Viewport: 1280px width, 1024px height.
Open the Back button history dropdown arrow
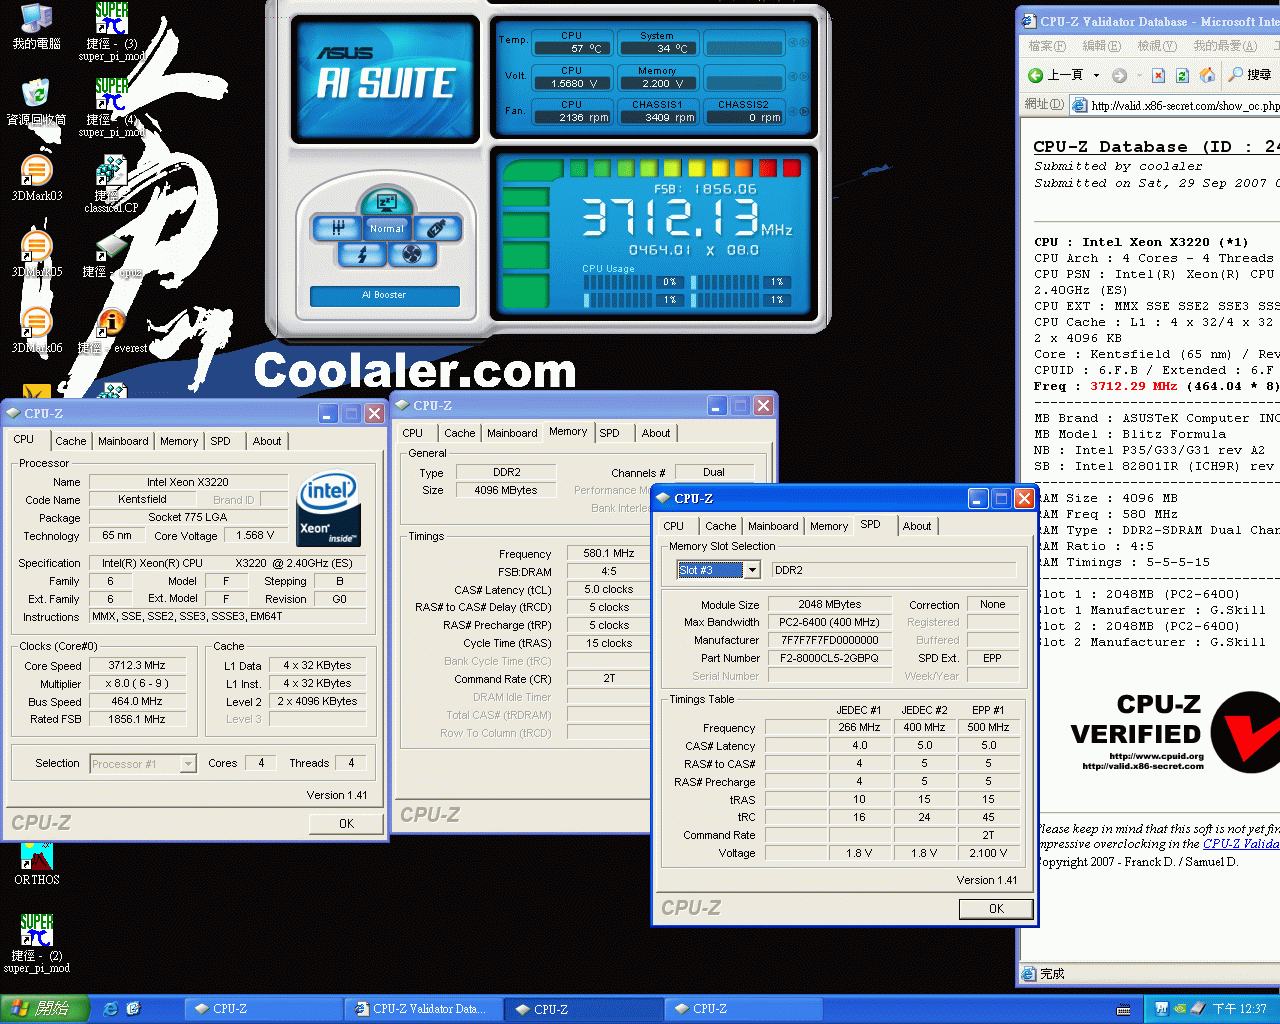tap(1096, 75)
